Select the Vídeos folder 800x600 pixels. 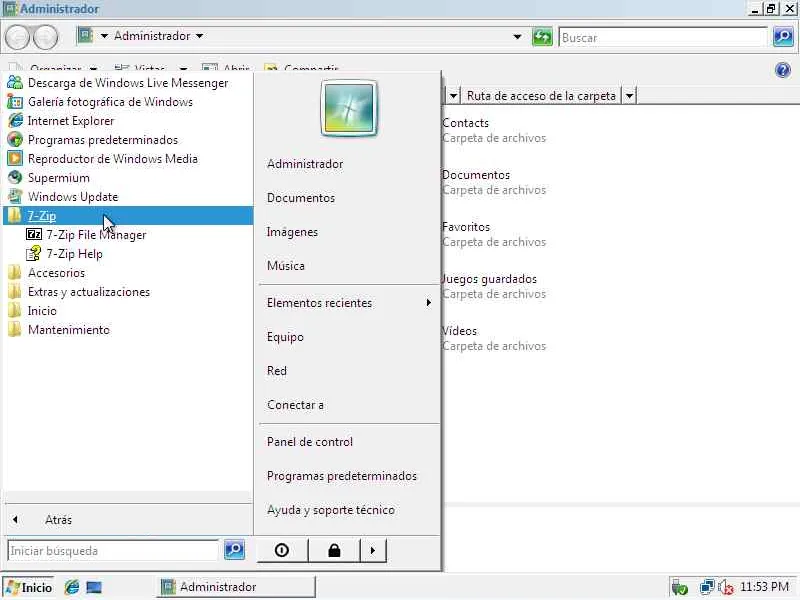click(x=493, y=338)
